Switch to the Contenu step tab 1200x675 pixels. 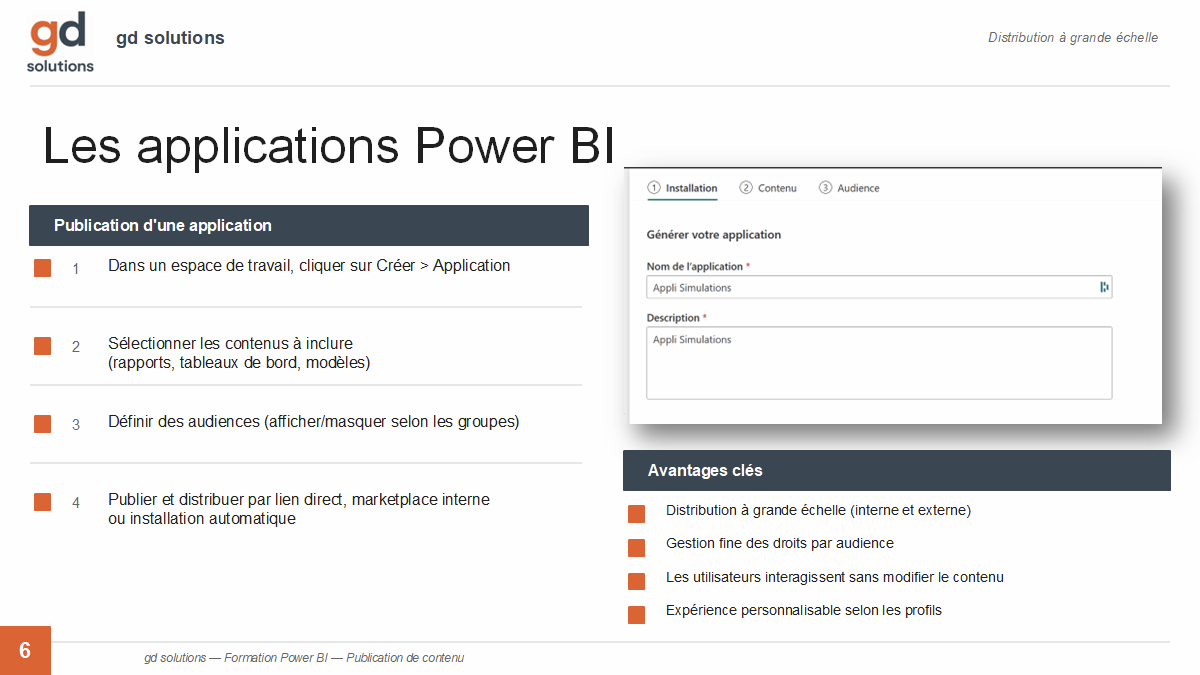pyautogui.click(x=768, y=188)
